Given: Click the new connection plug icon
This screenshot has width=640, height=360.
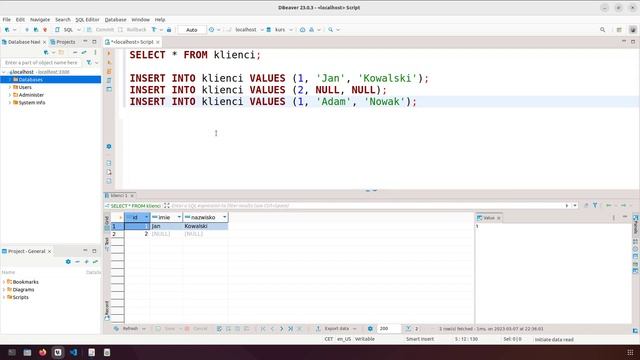Looking at the screenshot, I should (x=7, y=30).
